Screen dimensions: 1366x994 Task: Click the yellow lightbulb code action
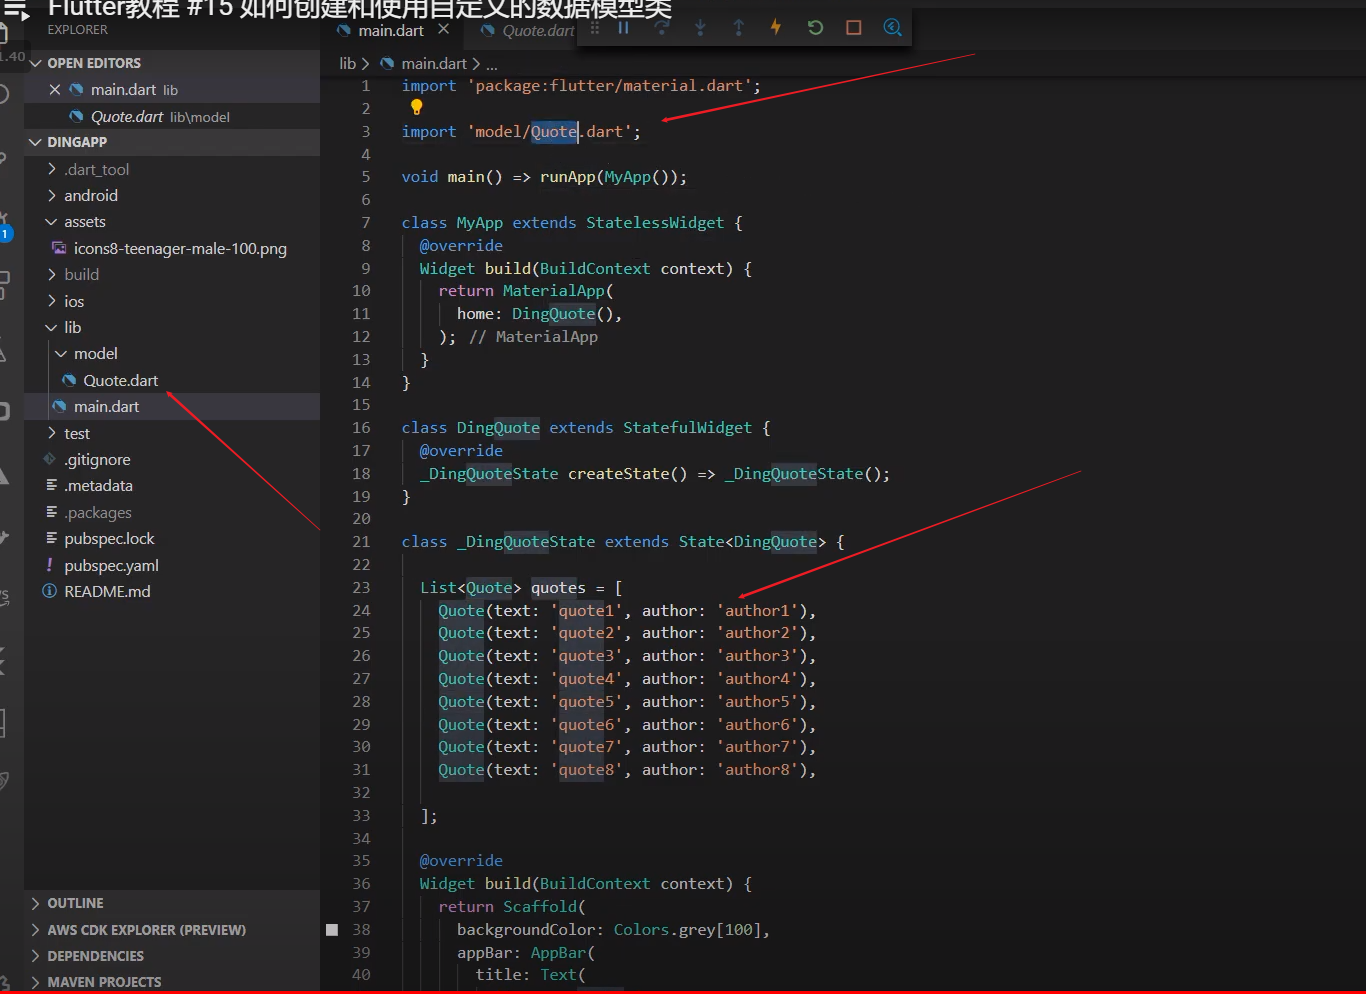[x=416, y=108]
